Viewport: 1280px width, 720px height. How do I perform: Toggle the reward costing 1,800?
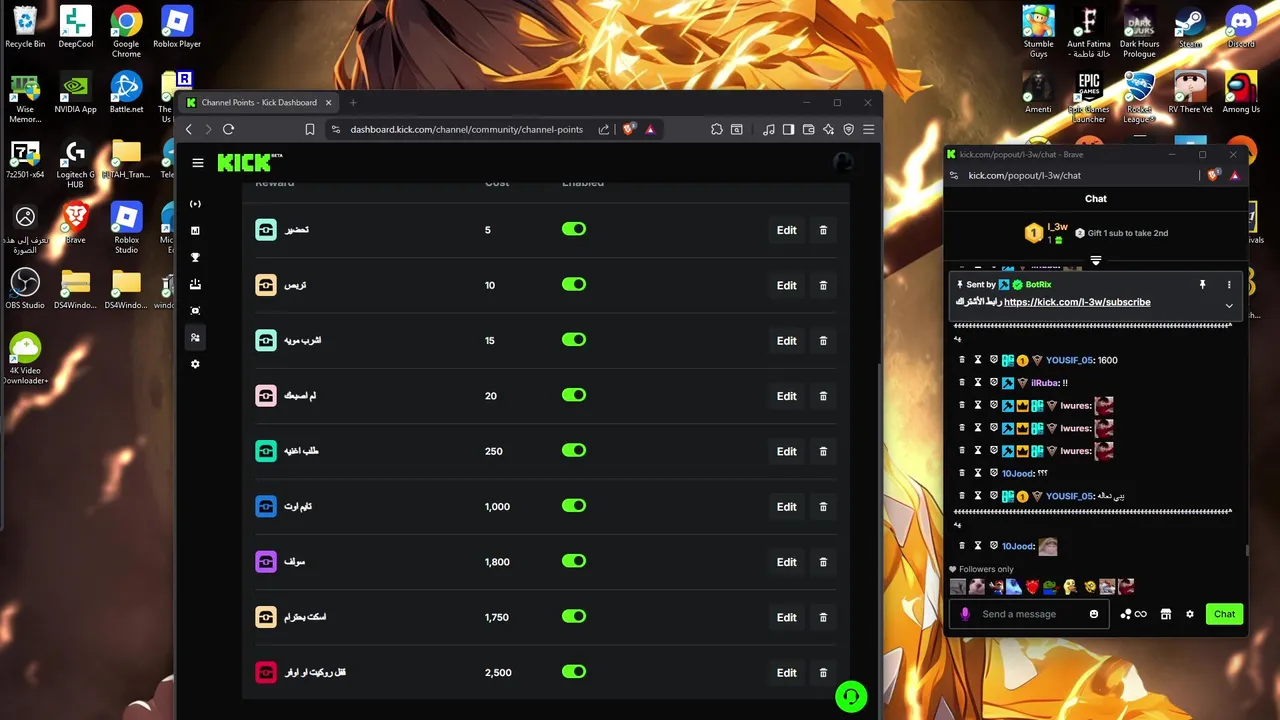pos(574,561)
